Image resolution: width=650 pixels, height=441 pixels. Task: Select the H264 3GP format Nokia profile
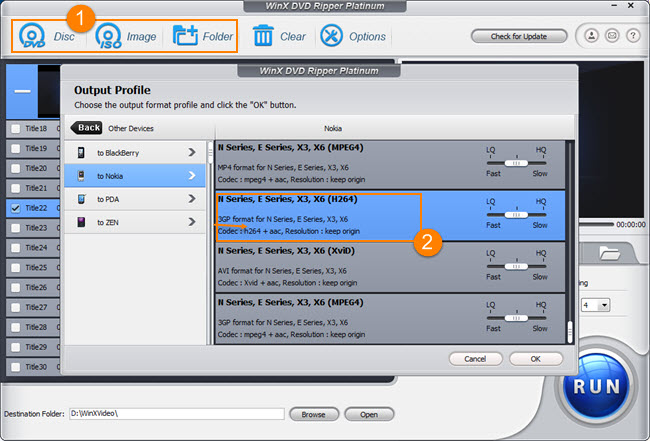click(x=390, y=216)
